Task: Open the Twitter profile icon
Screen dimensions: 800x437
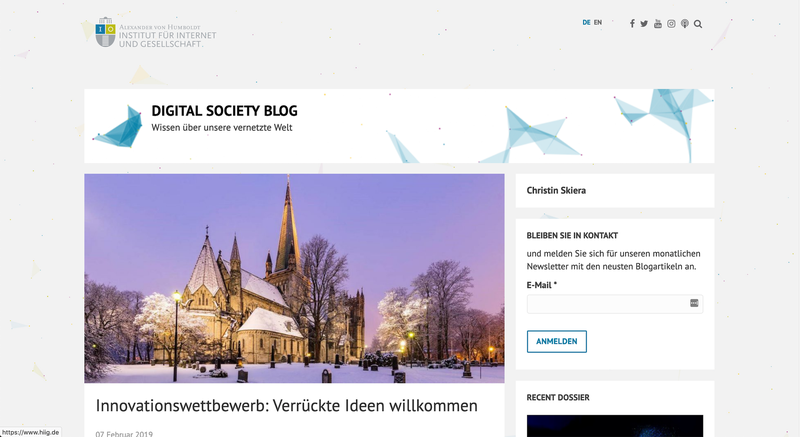Action: 644,23
